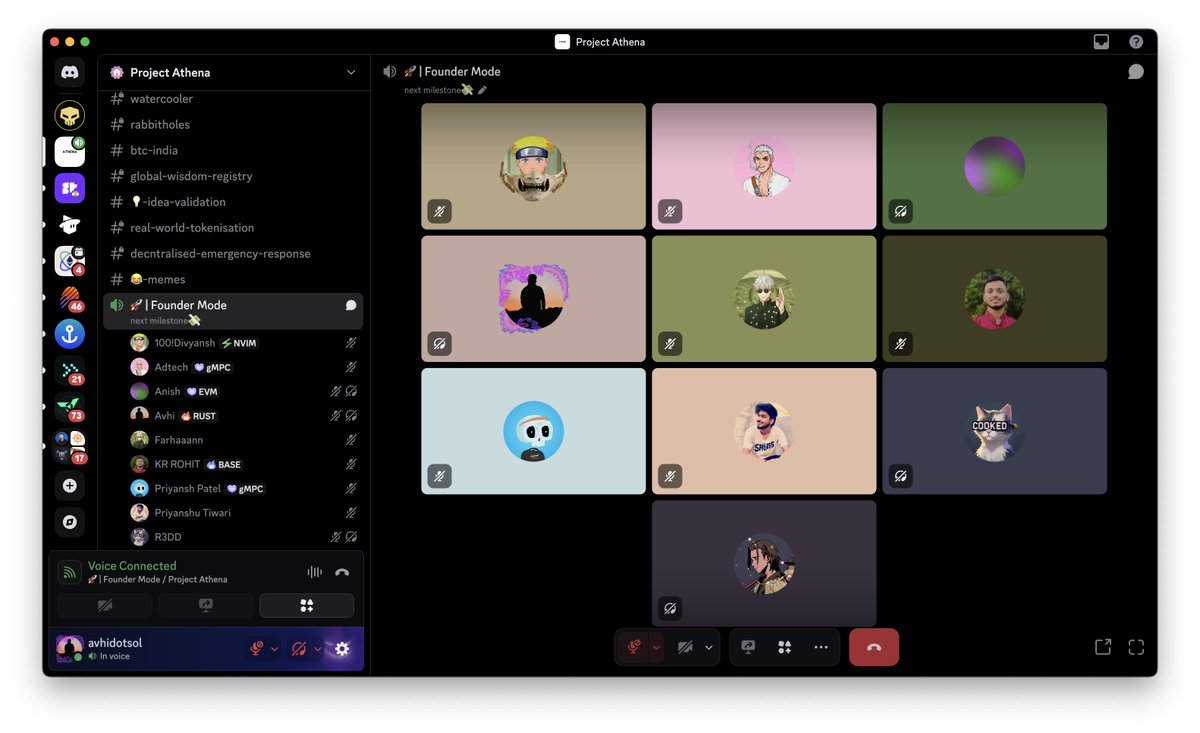Image resolution: width=1200 pixels, height=733 pixels.
Task: Open 100!Divyansh in voice member list
Action: [x=243, y=343]
